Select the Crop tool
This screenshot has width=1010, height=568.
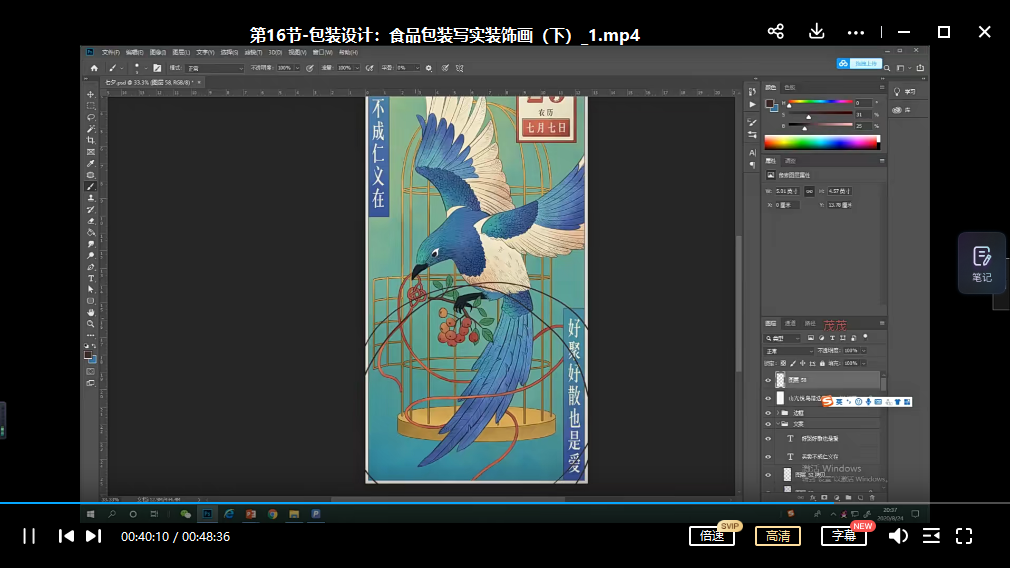pos(91,140)
